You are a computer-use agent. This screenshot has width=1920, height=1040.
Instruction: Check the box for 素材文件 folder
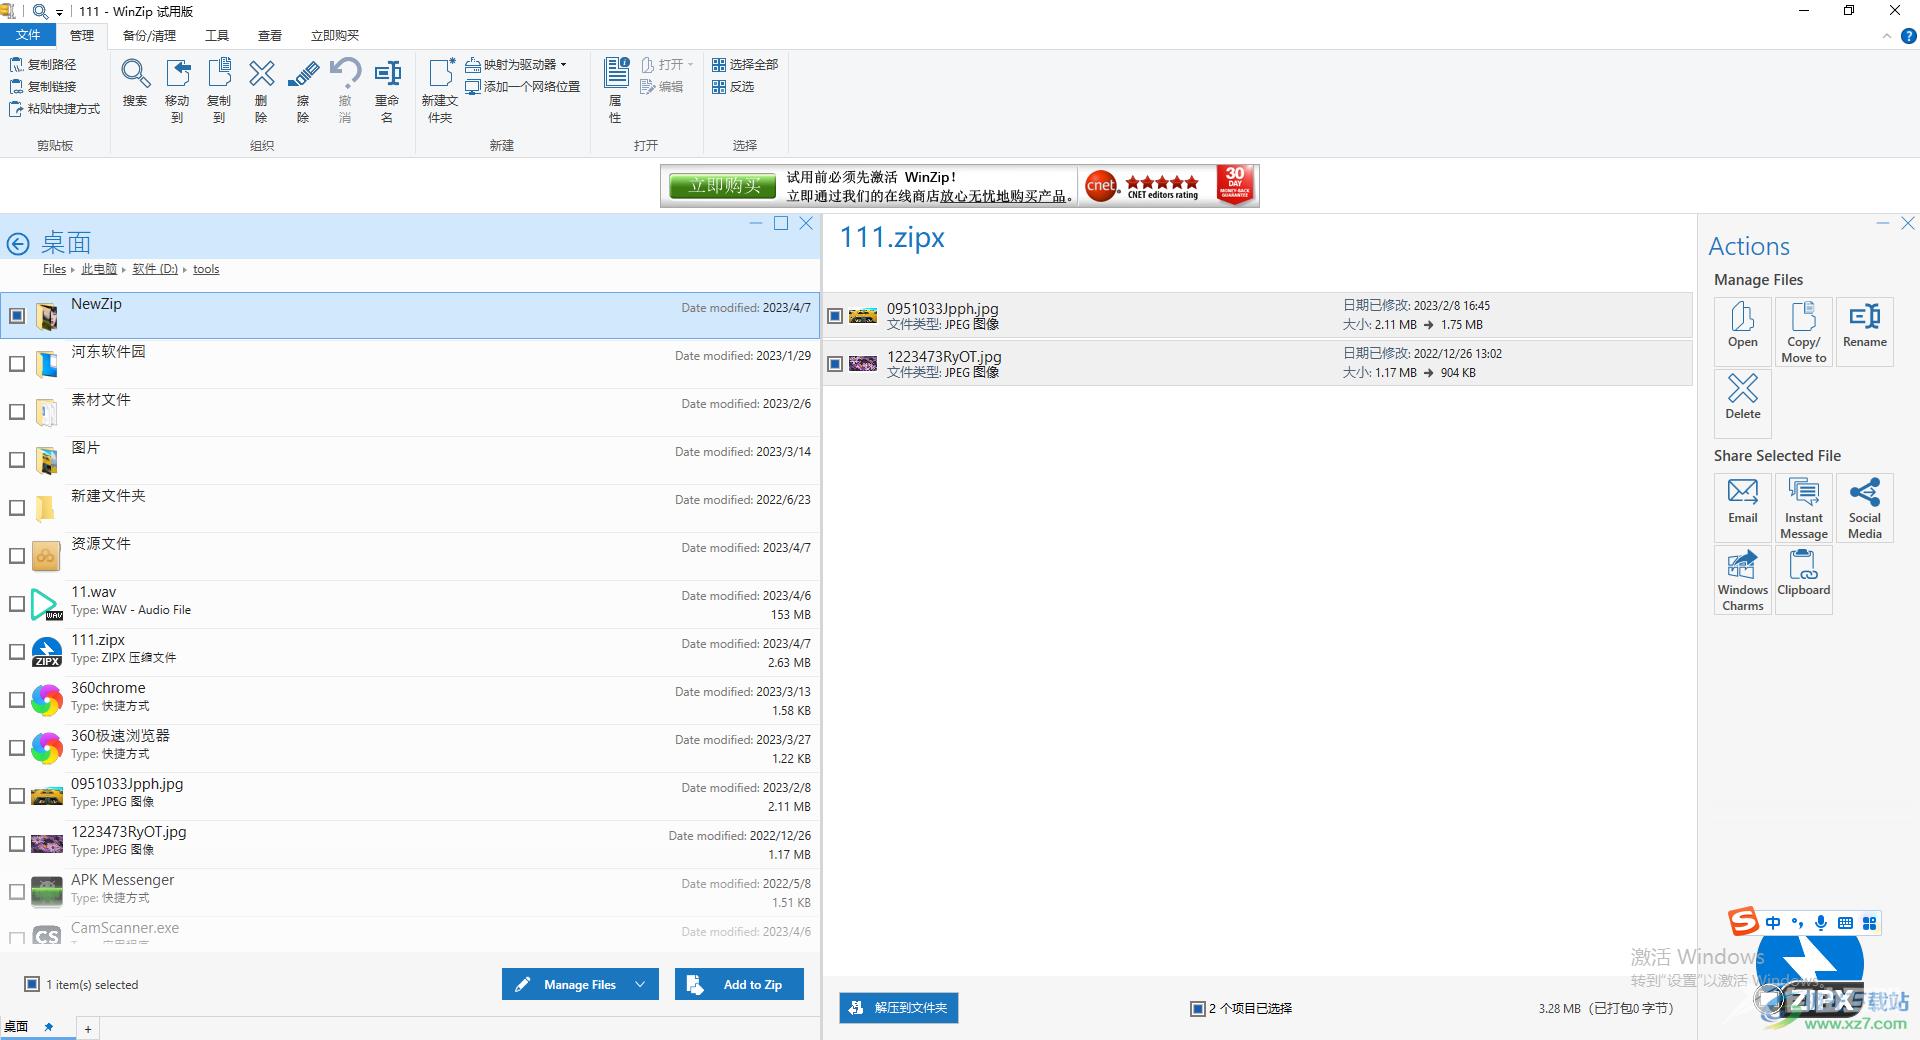pyautogui.click(x=17, y=412)
